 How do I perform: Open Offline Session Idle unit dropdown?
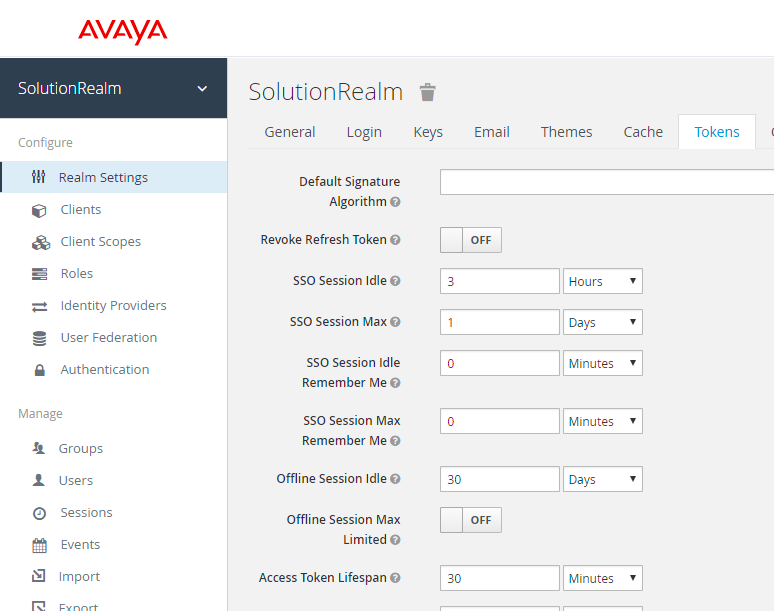point(603,479)
